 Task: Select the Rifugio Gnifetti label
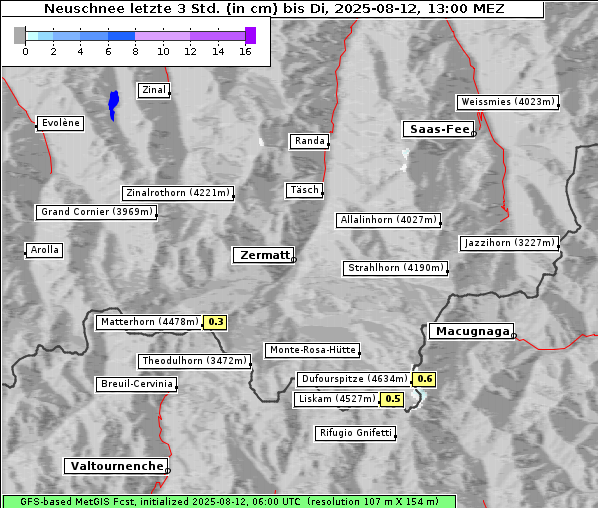tap(355, 433)
